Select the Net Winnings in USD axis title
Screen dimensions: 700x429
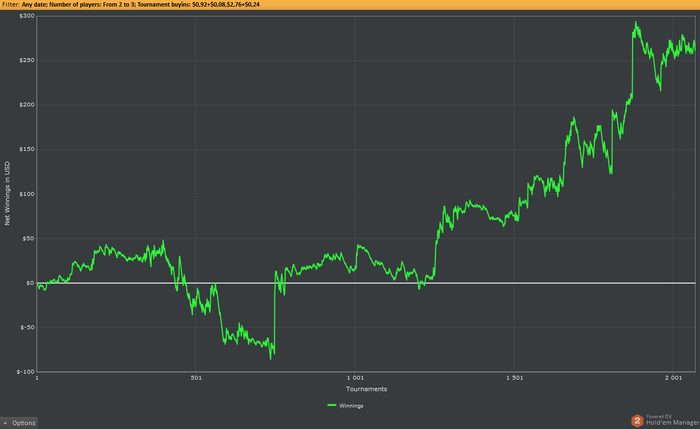coord(7,193)
